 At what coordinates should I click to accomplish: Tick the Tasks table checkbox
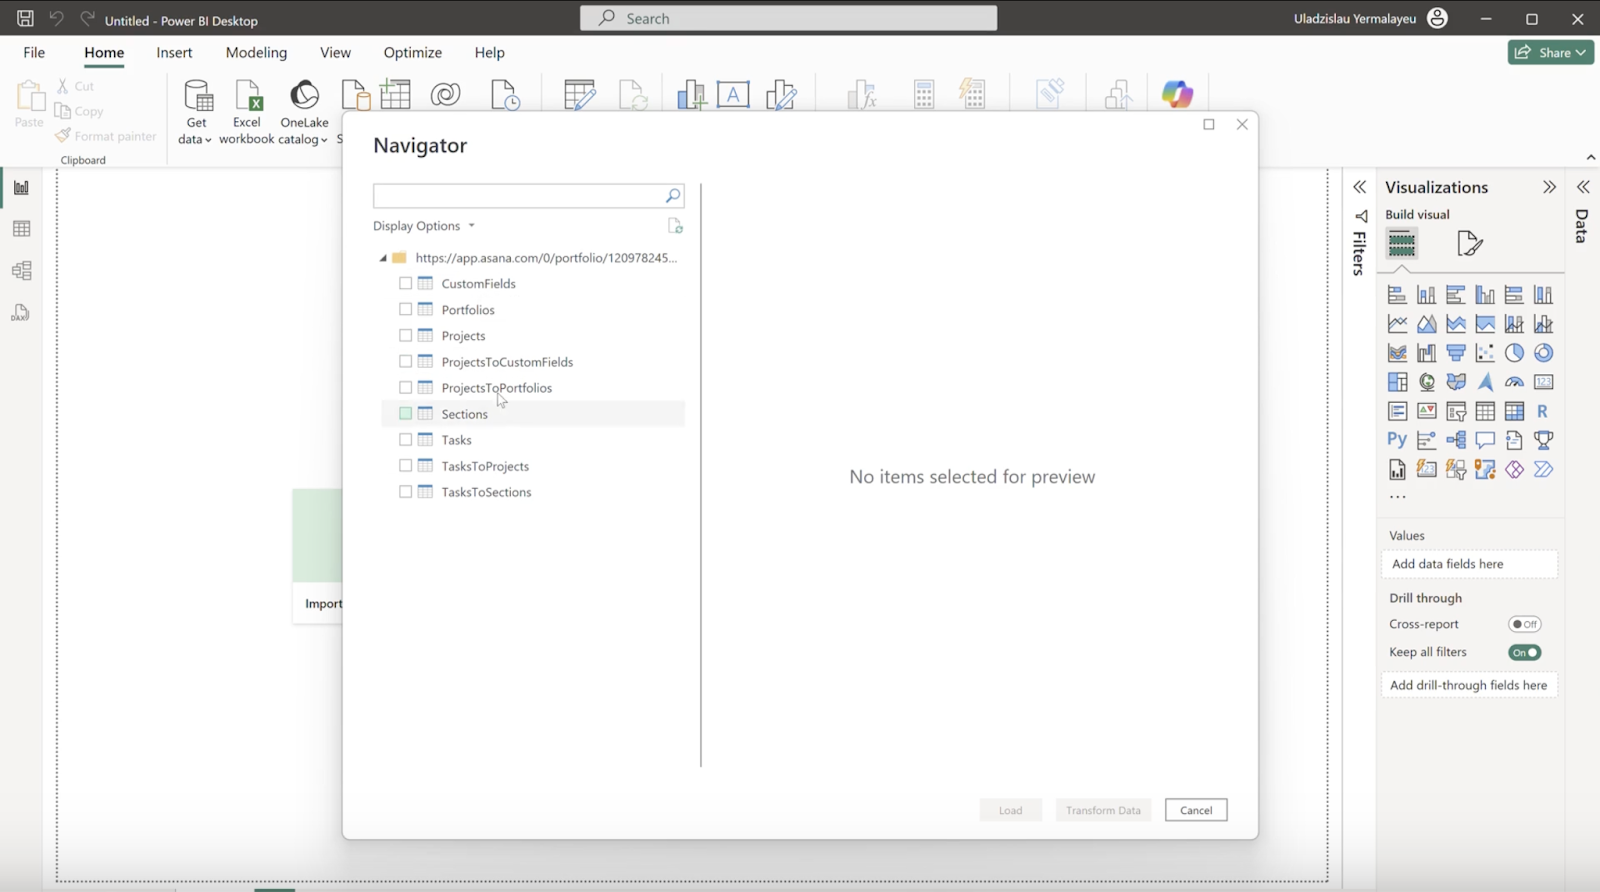(405, 440)
